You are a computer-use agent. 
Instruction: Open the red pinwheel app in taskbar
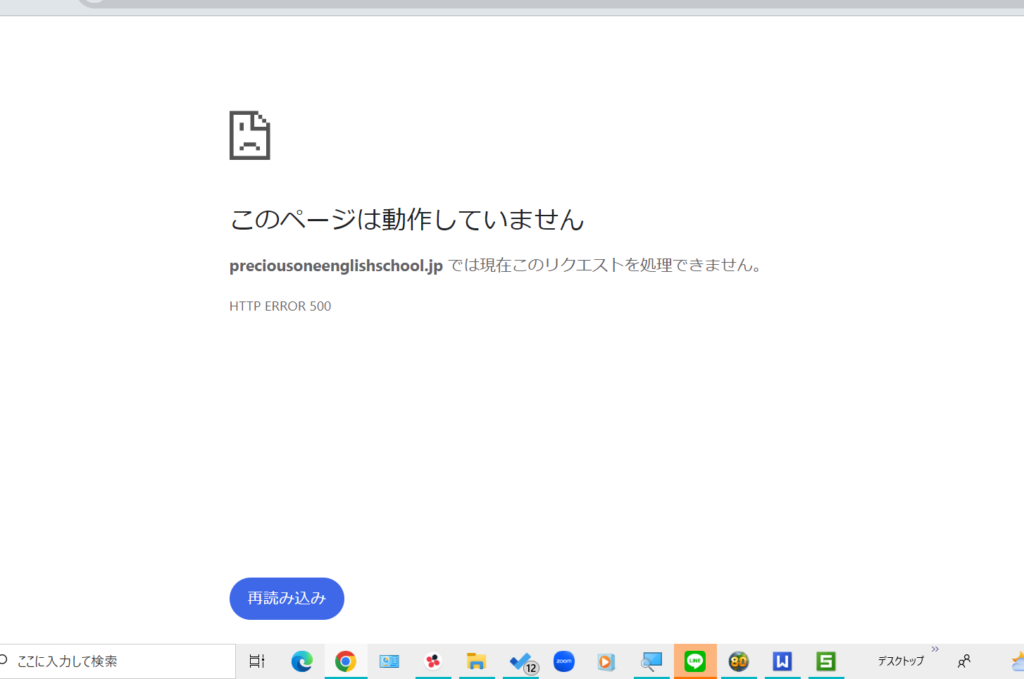click(x=433, y=661)
